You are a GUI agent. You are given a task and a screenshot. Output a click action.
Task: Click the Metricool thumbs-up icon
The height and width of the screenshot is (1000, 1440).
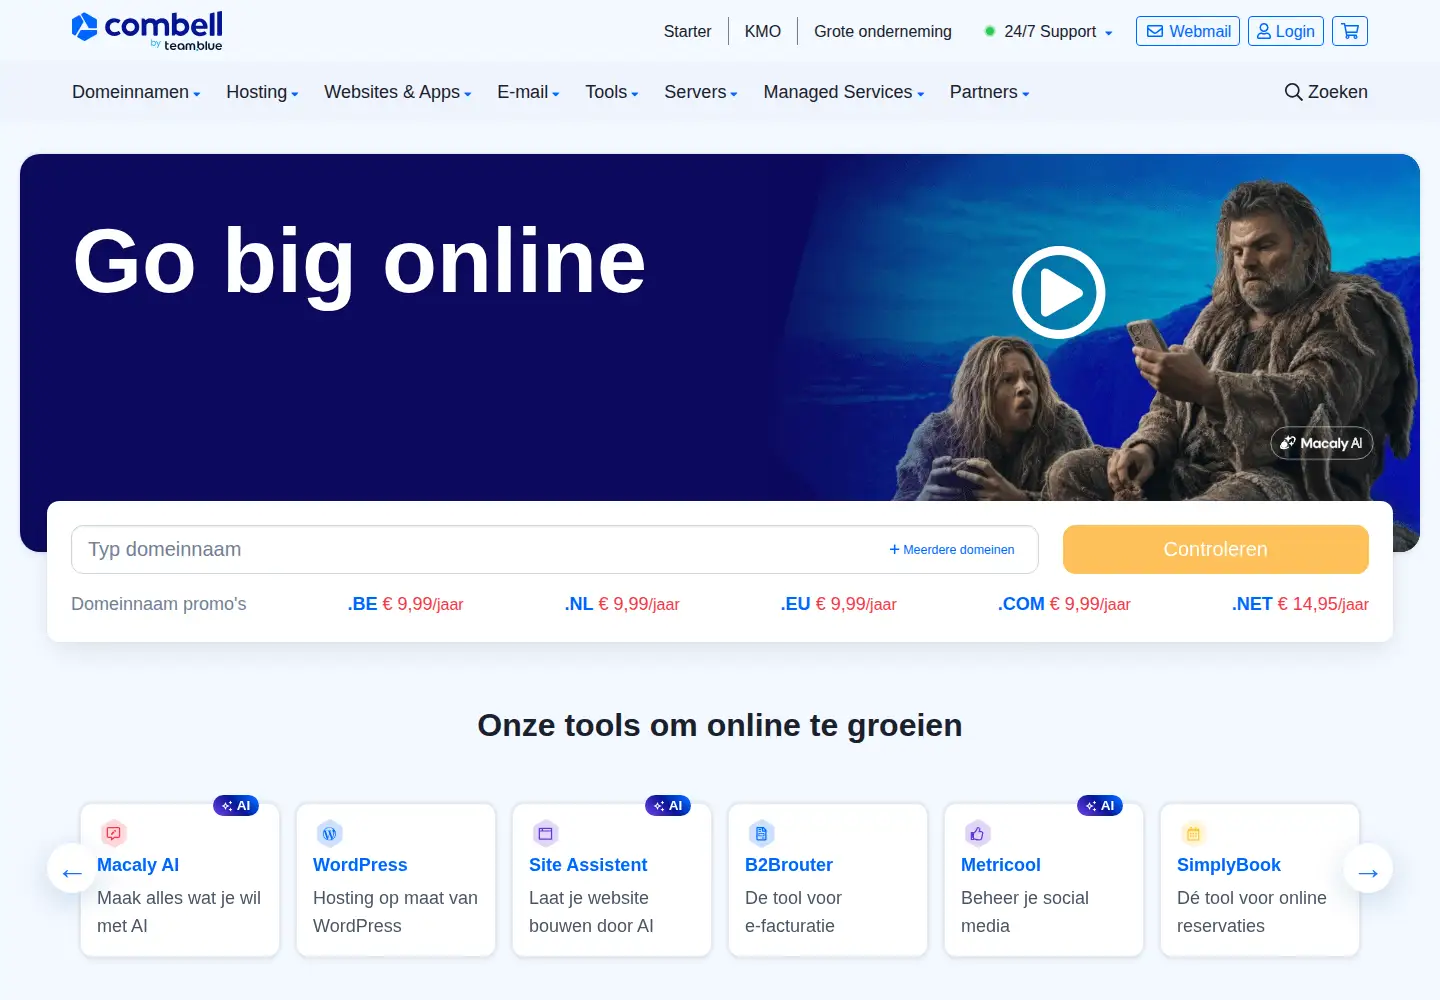(977, 833)
